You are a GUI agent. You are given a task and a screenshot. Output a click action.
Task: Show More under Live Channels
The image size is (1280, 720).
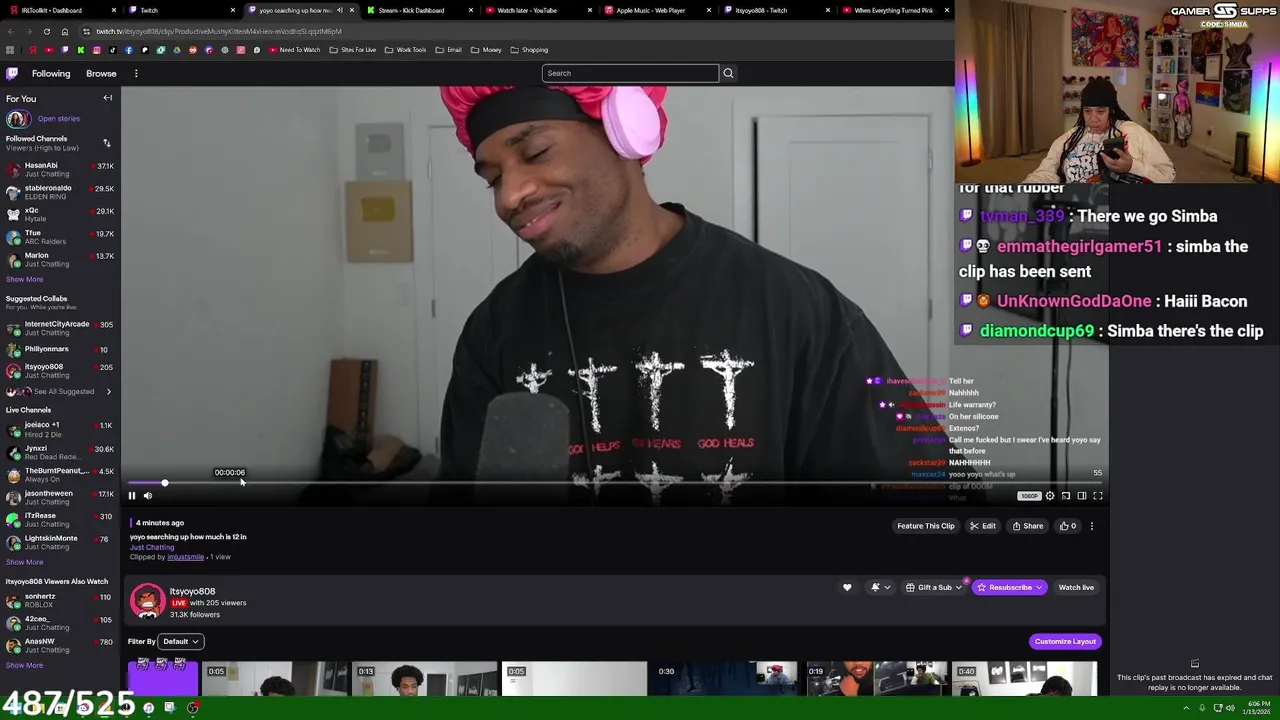[x=24, y=562]
